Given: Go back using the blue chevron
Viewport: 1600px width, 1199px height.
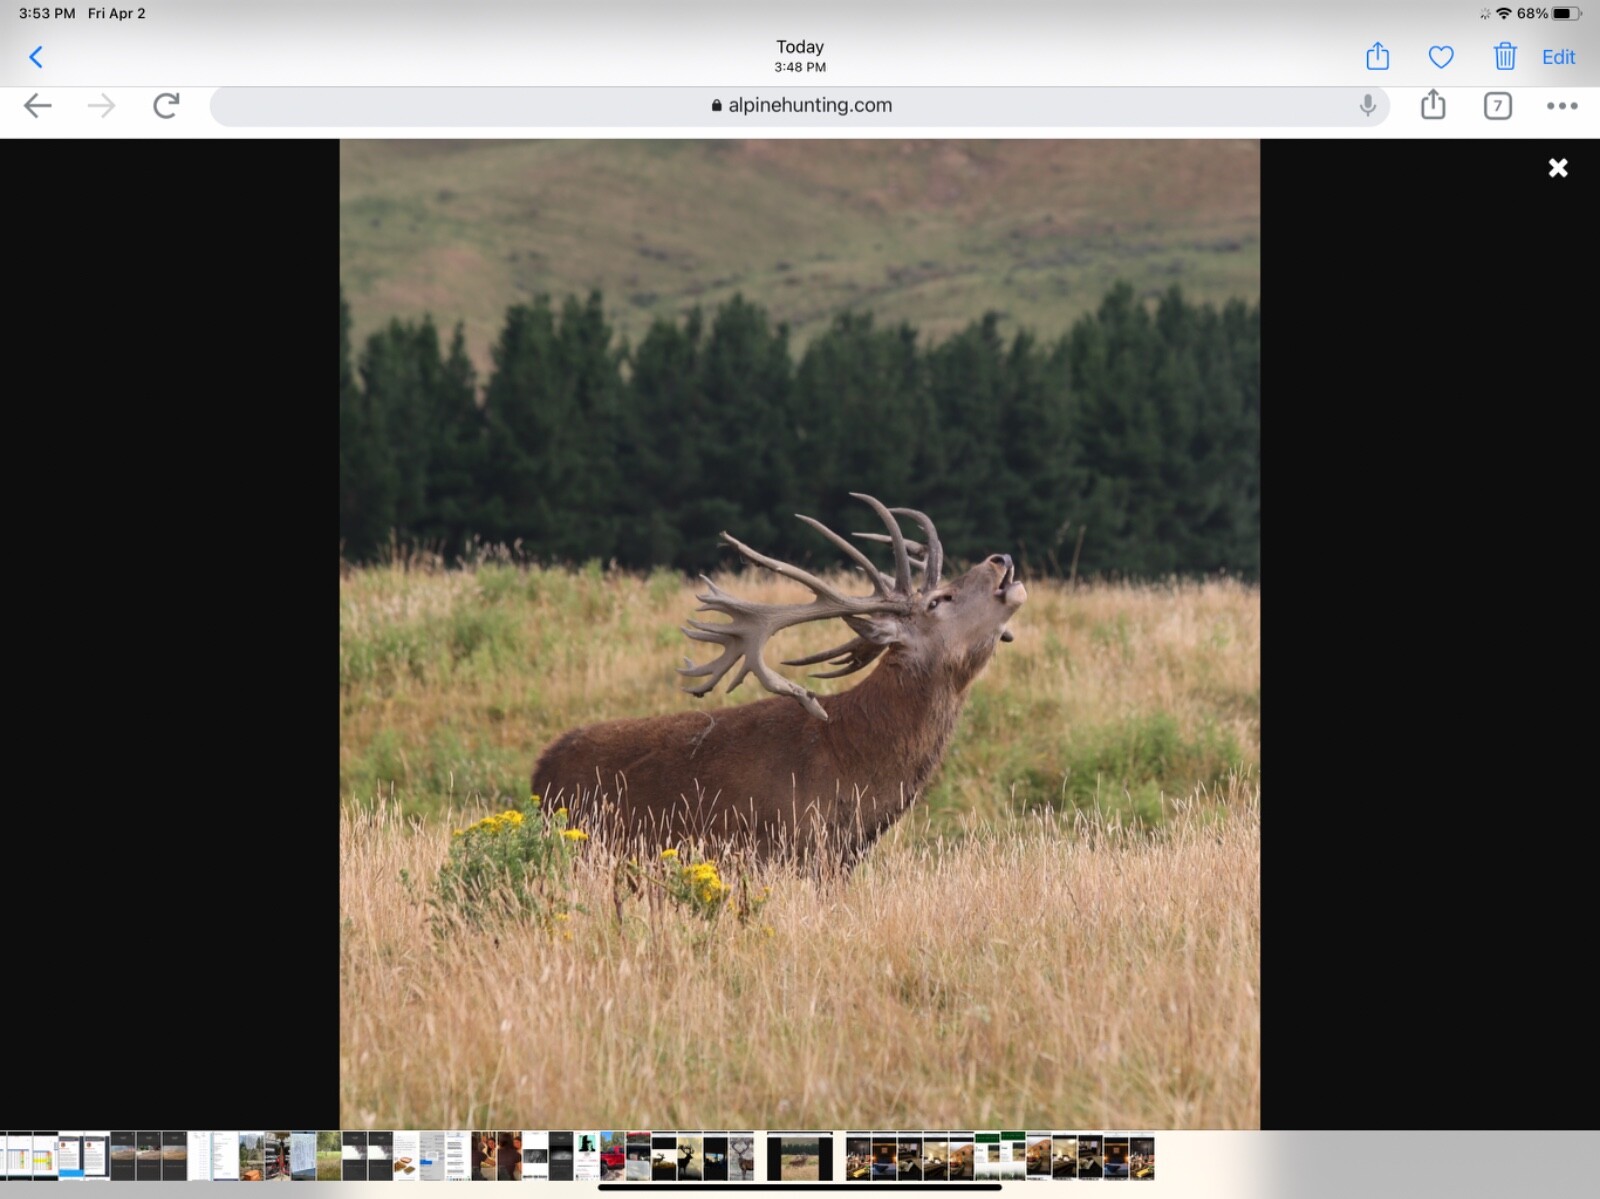Looking at the screenshot, I should 36,57.
